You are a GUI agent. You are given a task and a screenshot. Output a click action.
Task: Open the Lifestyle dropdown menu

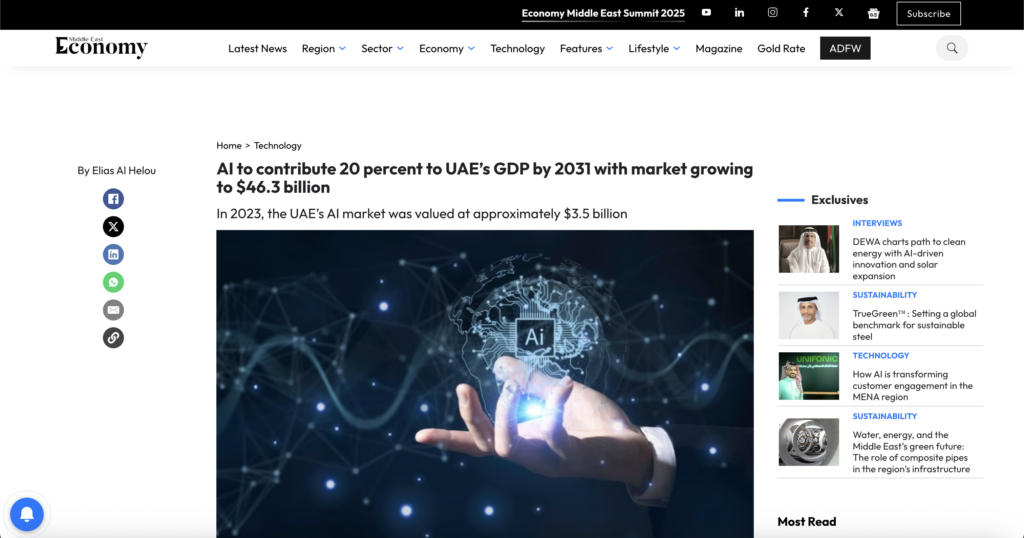tap(654, 49)
